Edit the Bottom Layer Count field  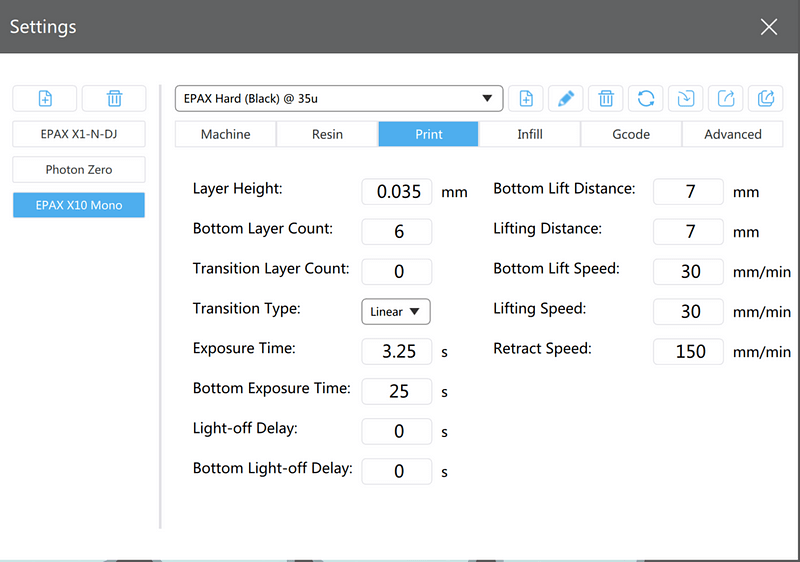pos(397,232)
